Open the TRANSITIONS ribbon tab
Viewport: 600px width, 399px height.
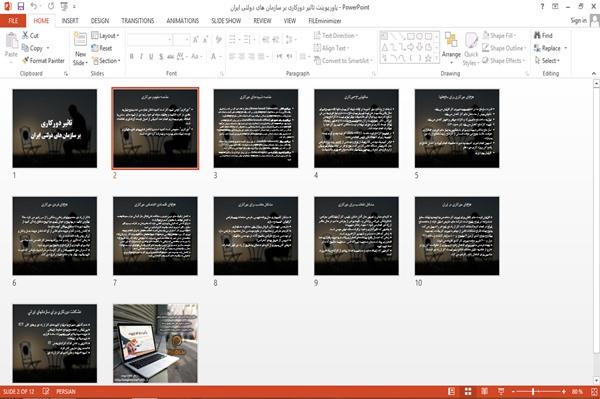pyautogui.click(x=138, y=21)
